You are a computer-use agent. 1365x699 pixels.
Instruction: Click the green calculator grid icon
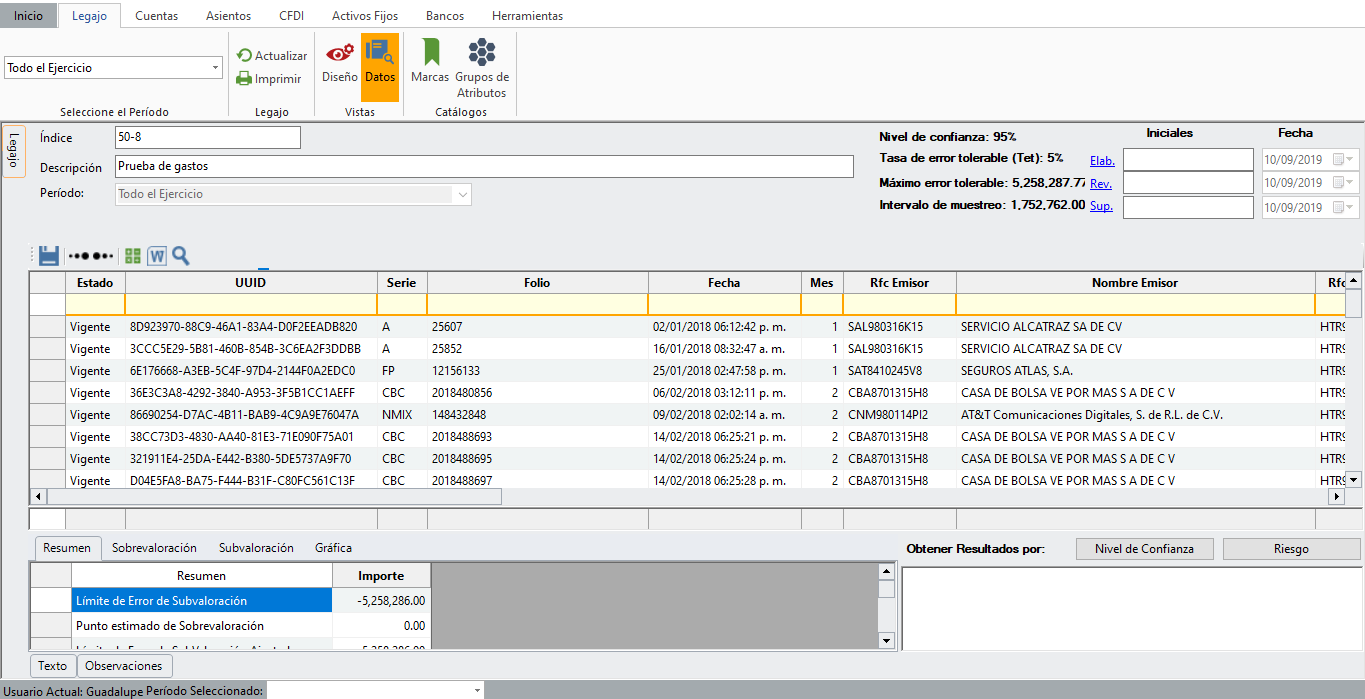pyautogui.click(x=133, y=256)
